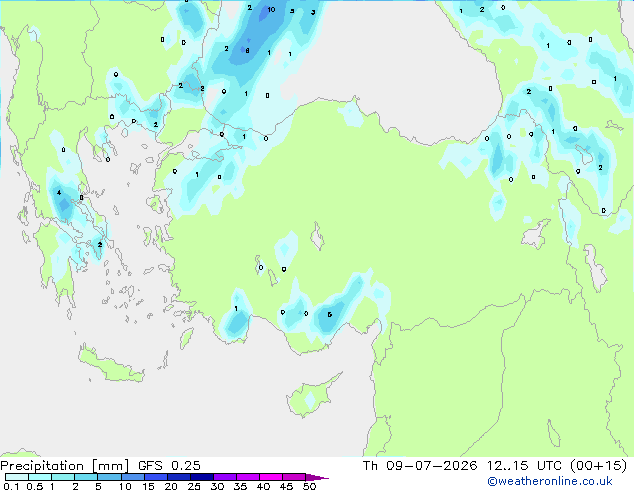Click the 'Th 09-07-2026' date text
Screen dimensions: 634x490
420,466
